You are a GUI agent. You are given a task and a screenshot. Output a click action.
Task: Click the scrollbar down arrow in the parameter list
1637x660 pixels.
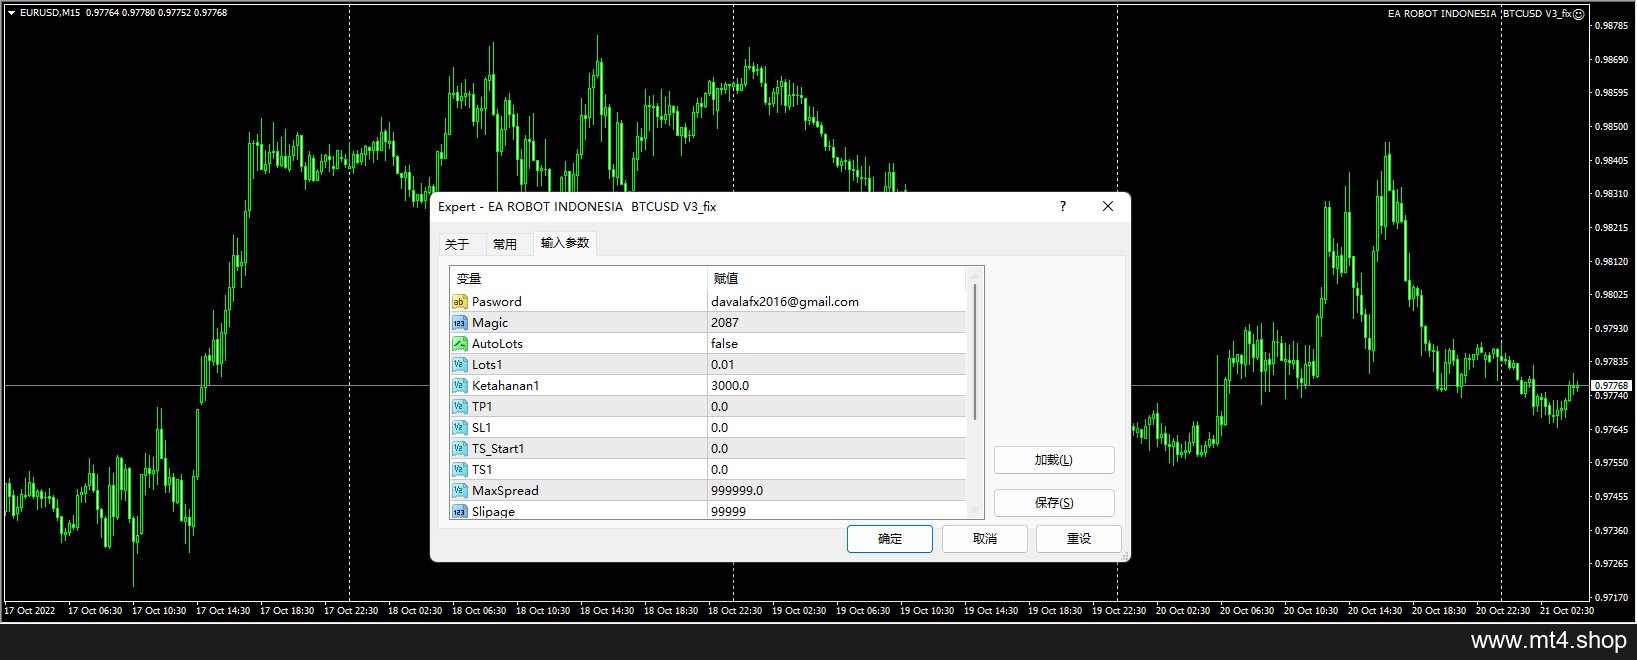pos(975,511)
